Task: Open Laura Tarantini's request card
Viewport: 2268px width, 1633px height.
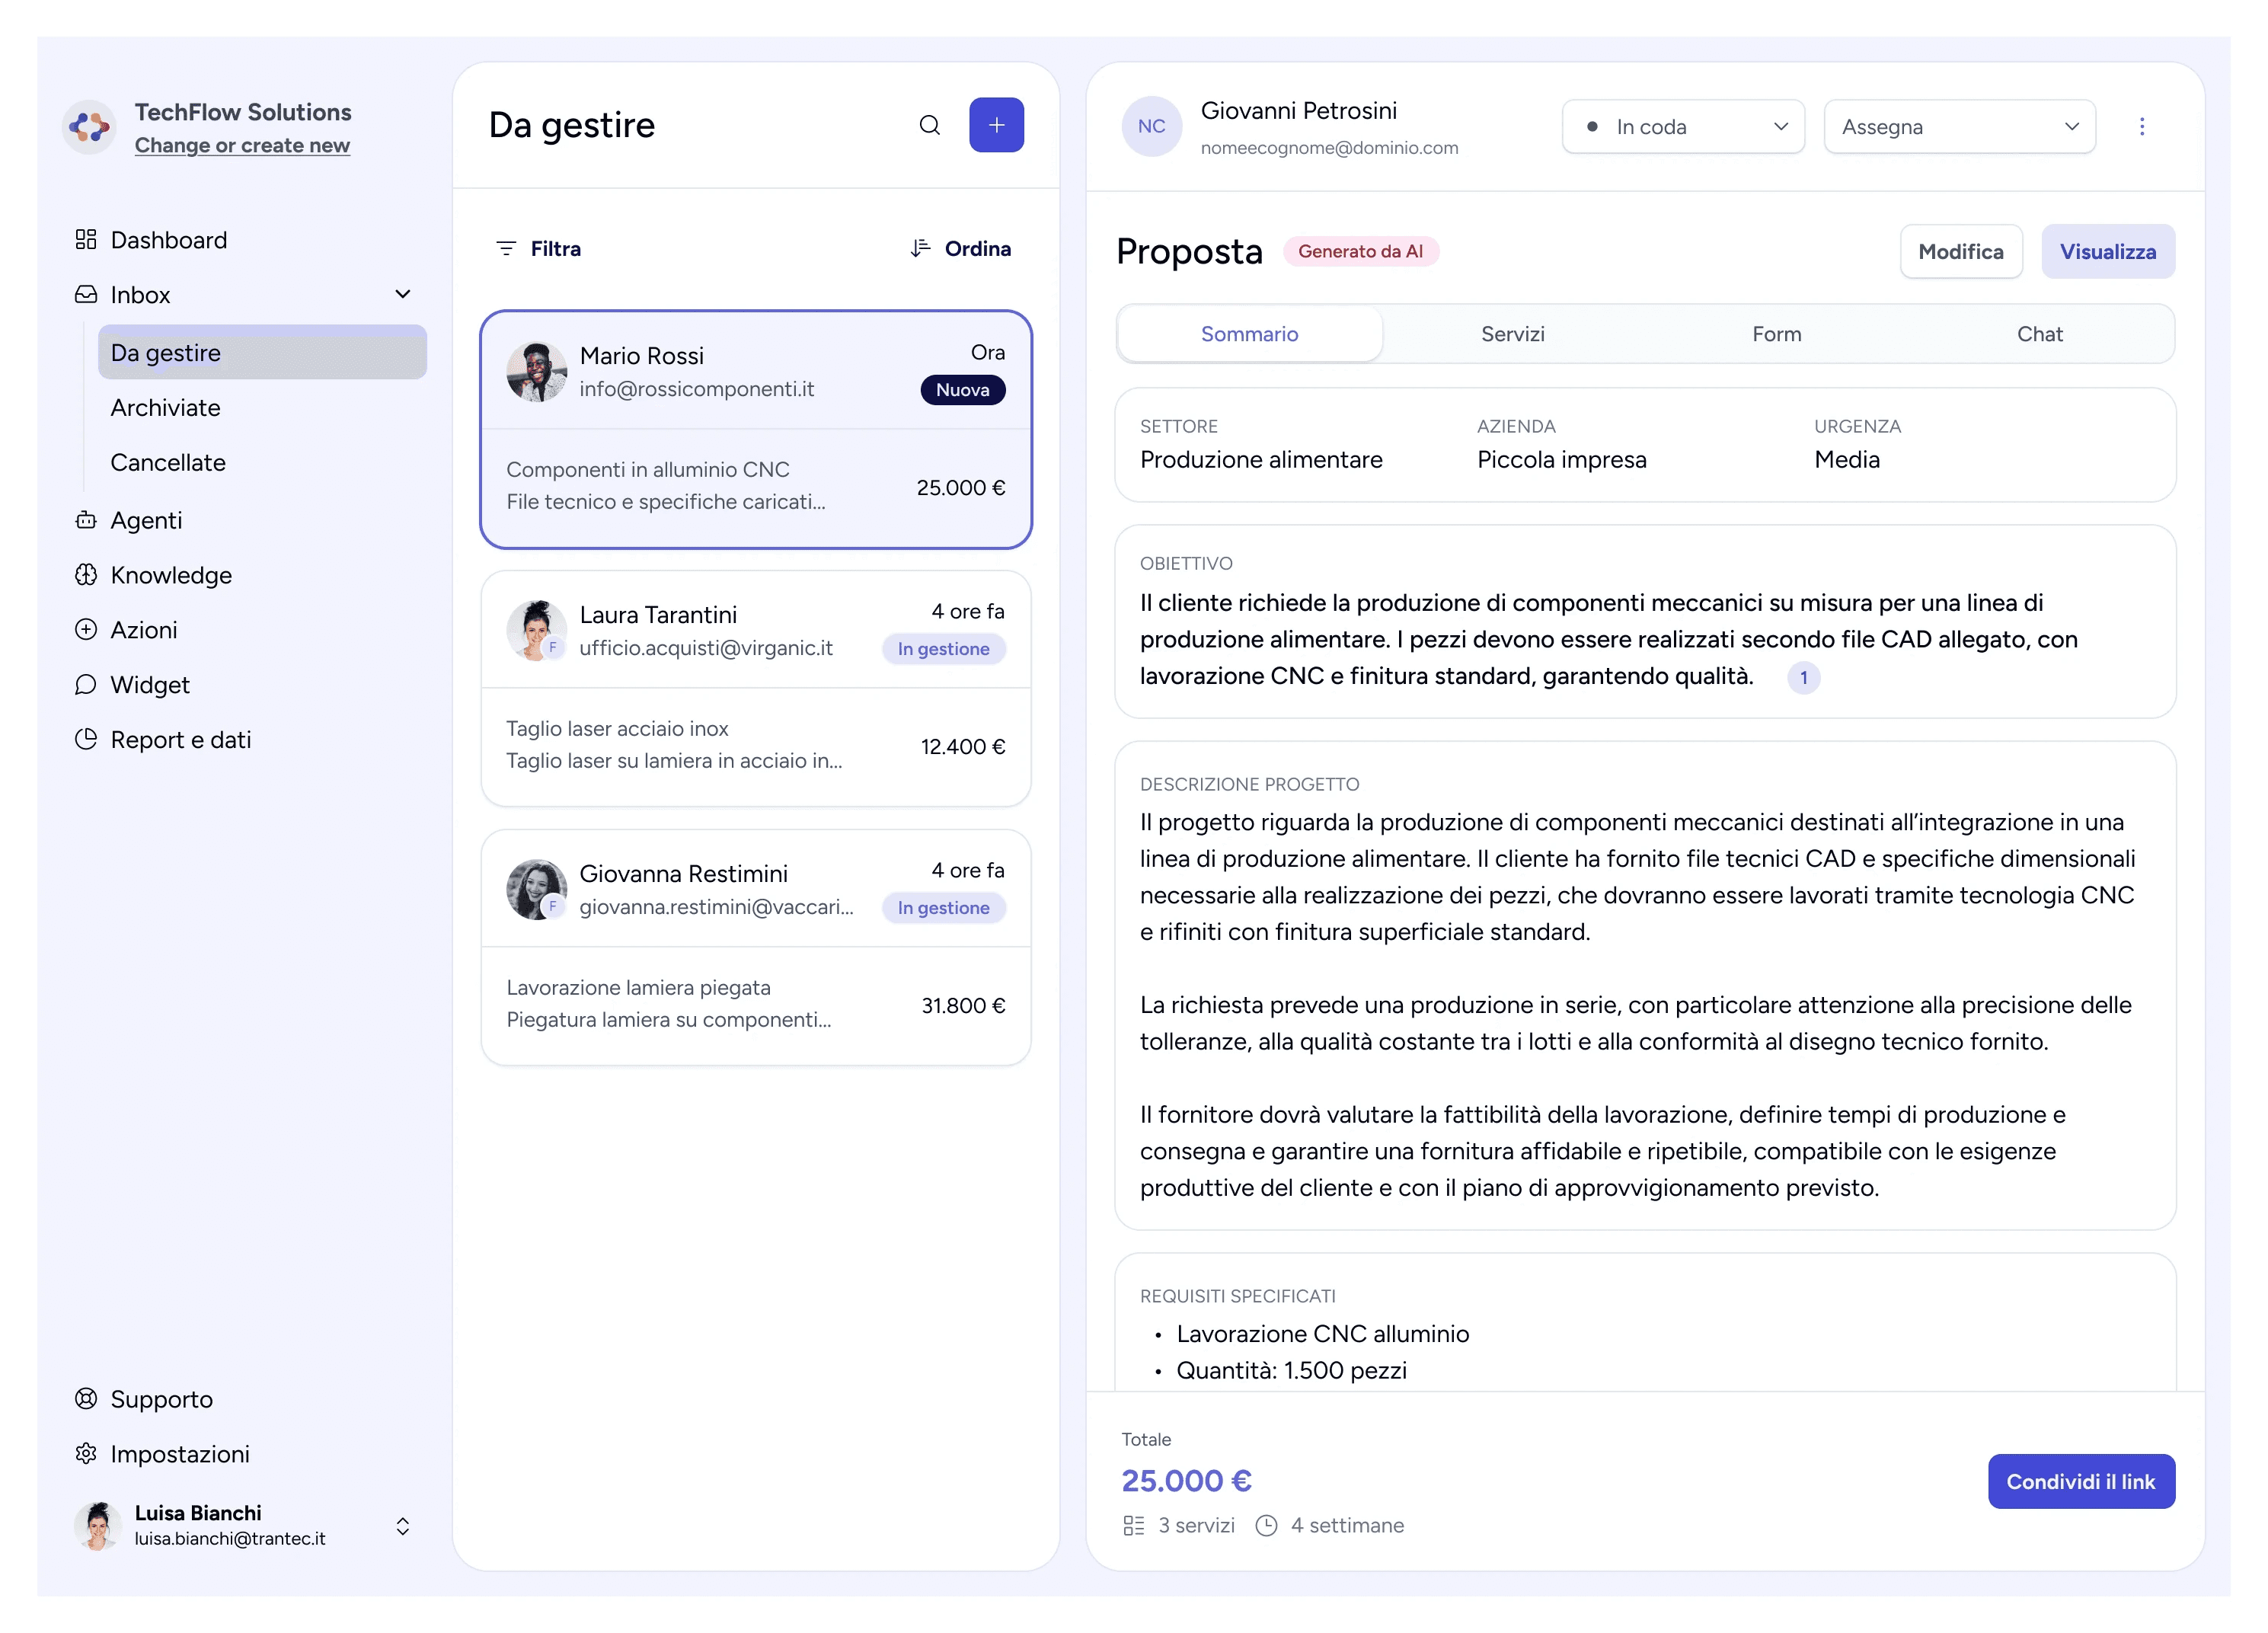Action: click(755, 688)
